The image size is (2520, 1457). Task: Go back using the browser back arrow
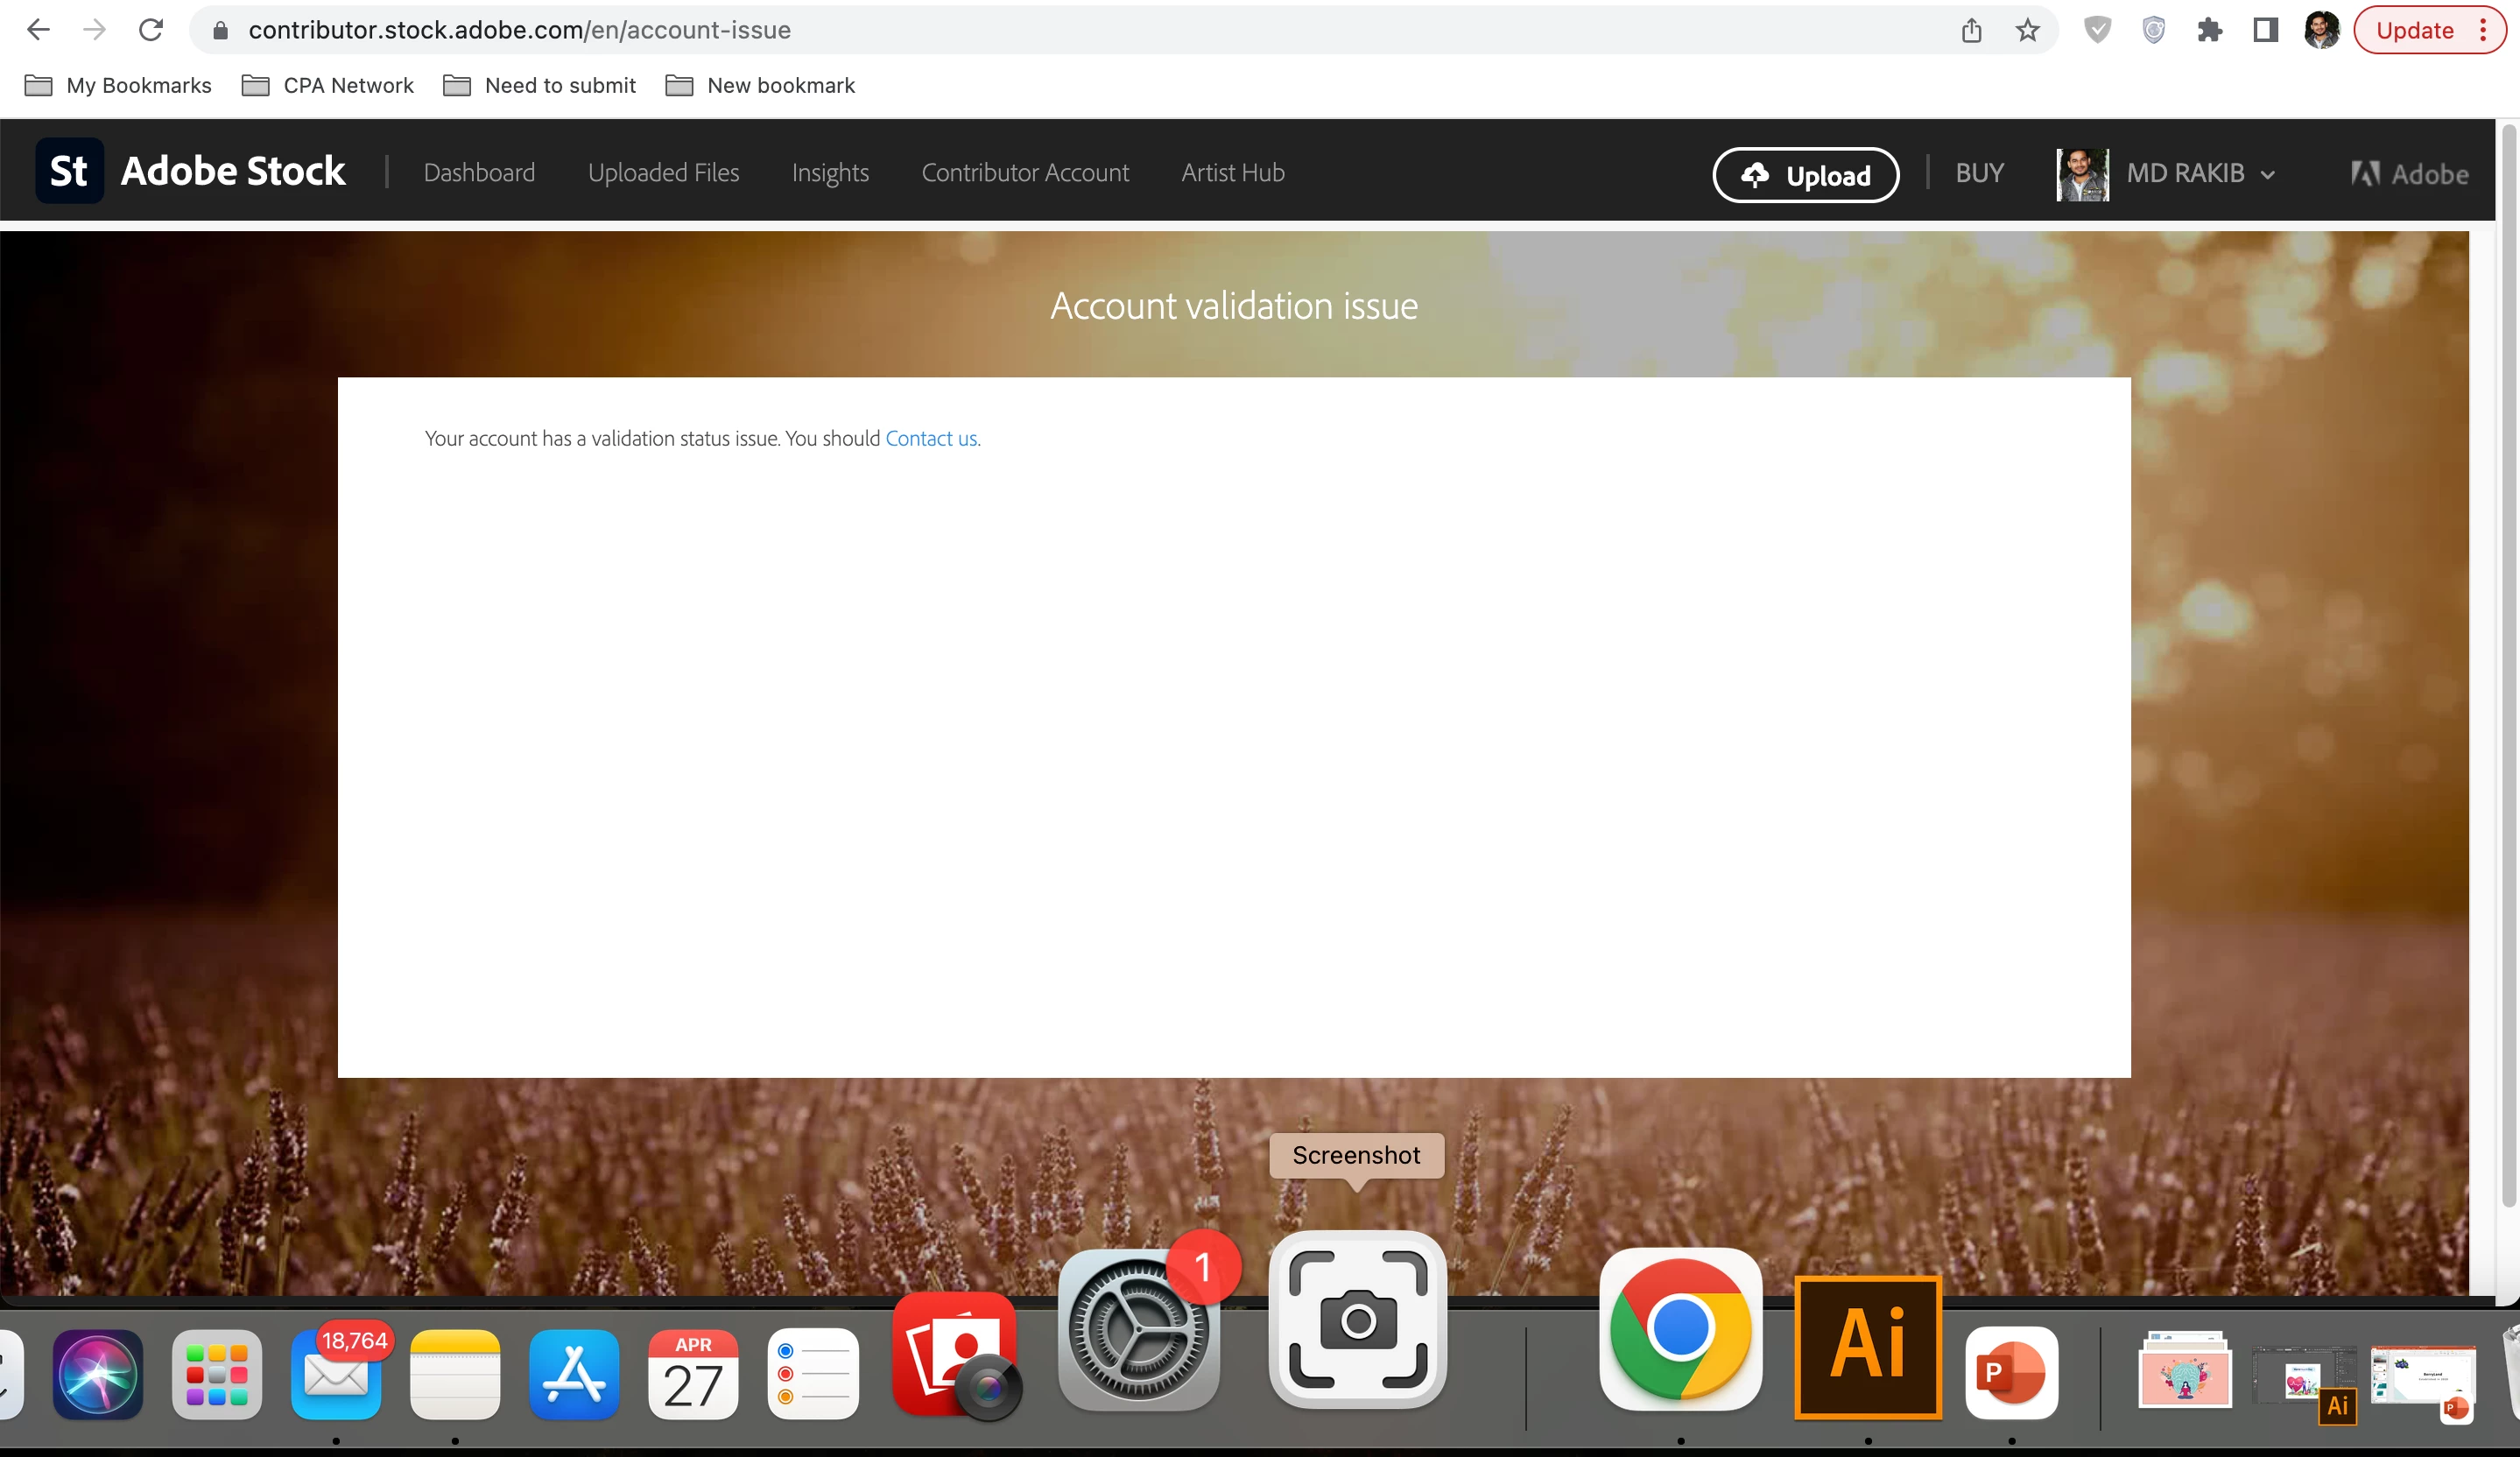pos(38,30)
